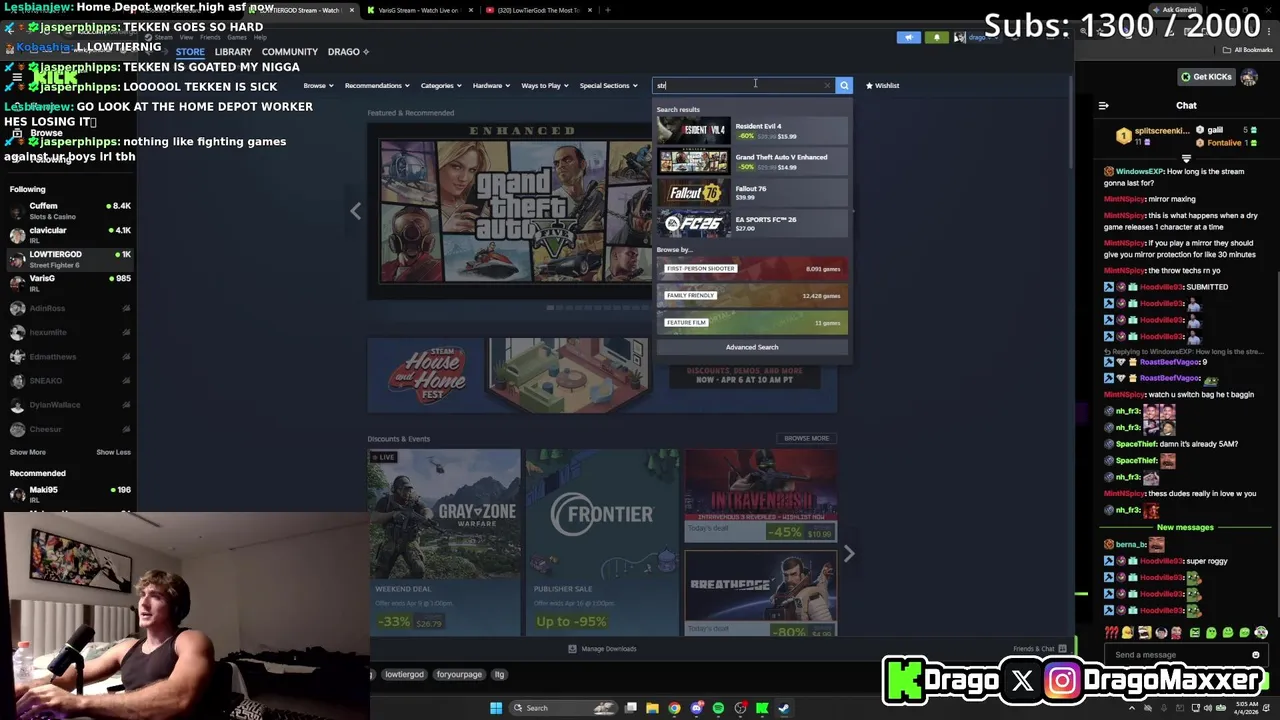The width and height of the screenshot is (1280, 720).
Task: Select EA SPORTS FC 26 search result
Action: (752, 224)
